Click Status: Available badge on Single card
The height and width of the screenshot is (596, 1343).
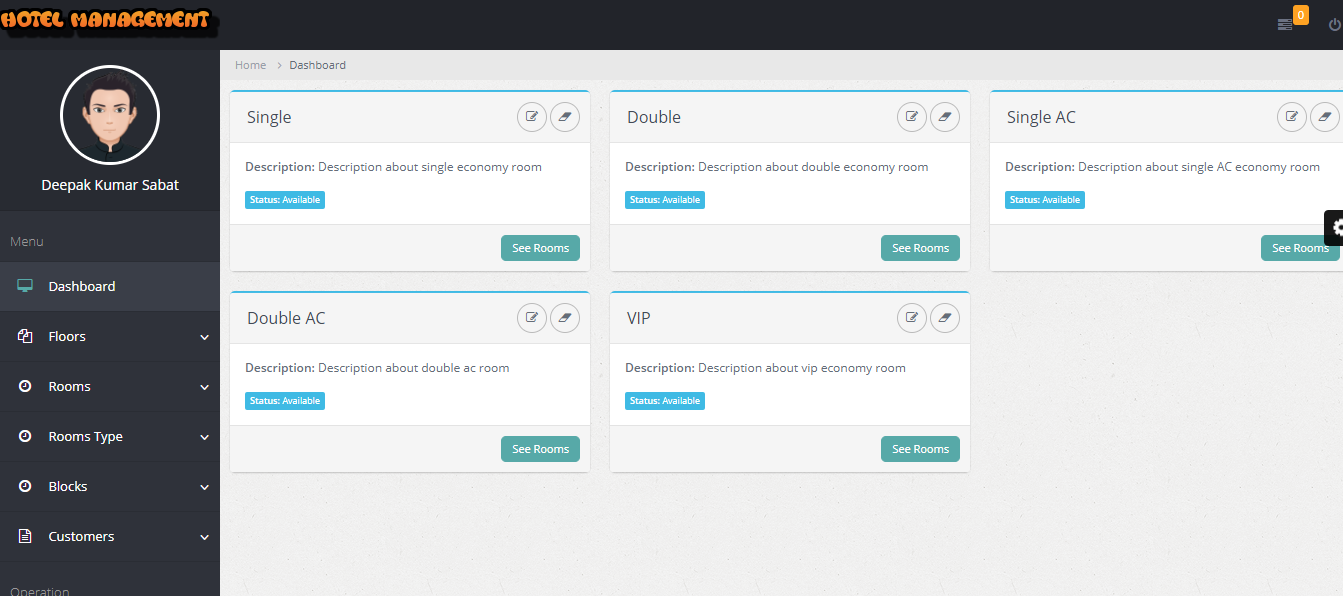point(285,200)
